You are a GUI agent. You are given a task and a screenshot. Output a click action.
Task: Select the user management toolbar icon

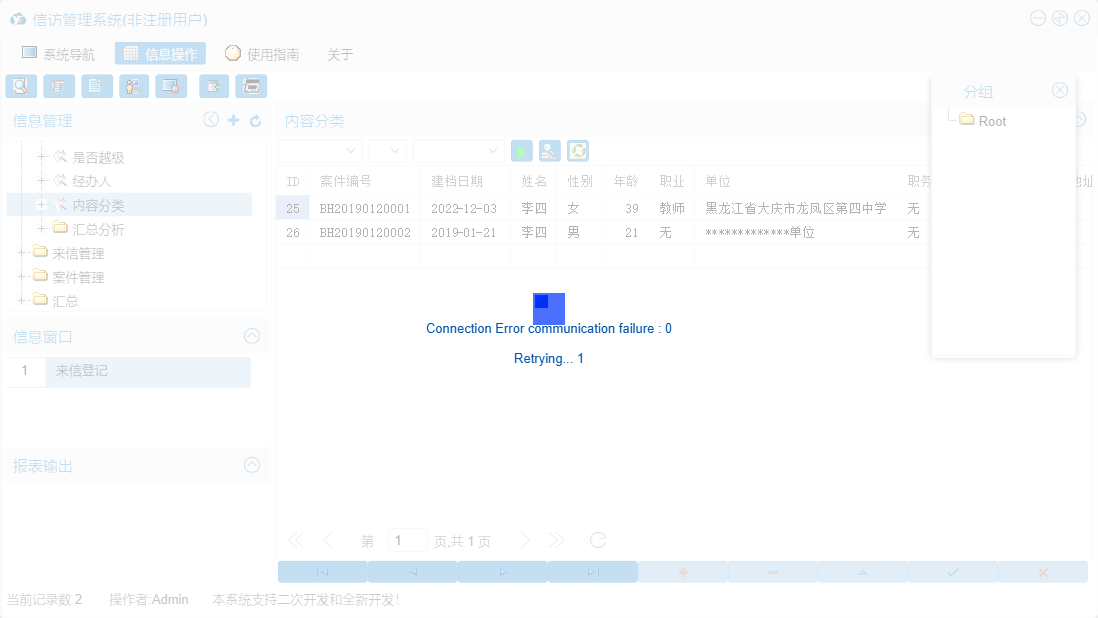click(x=133, y=86)
